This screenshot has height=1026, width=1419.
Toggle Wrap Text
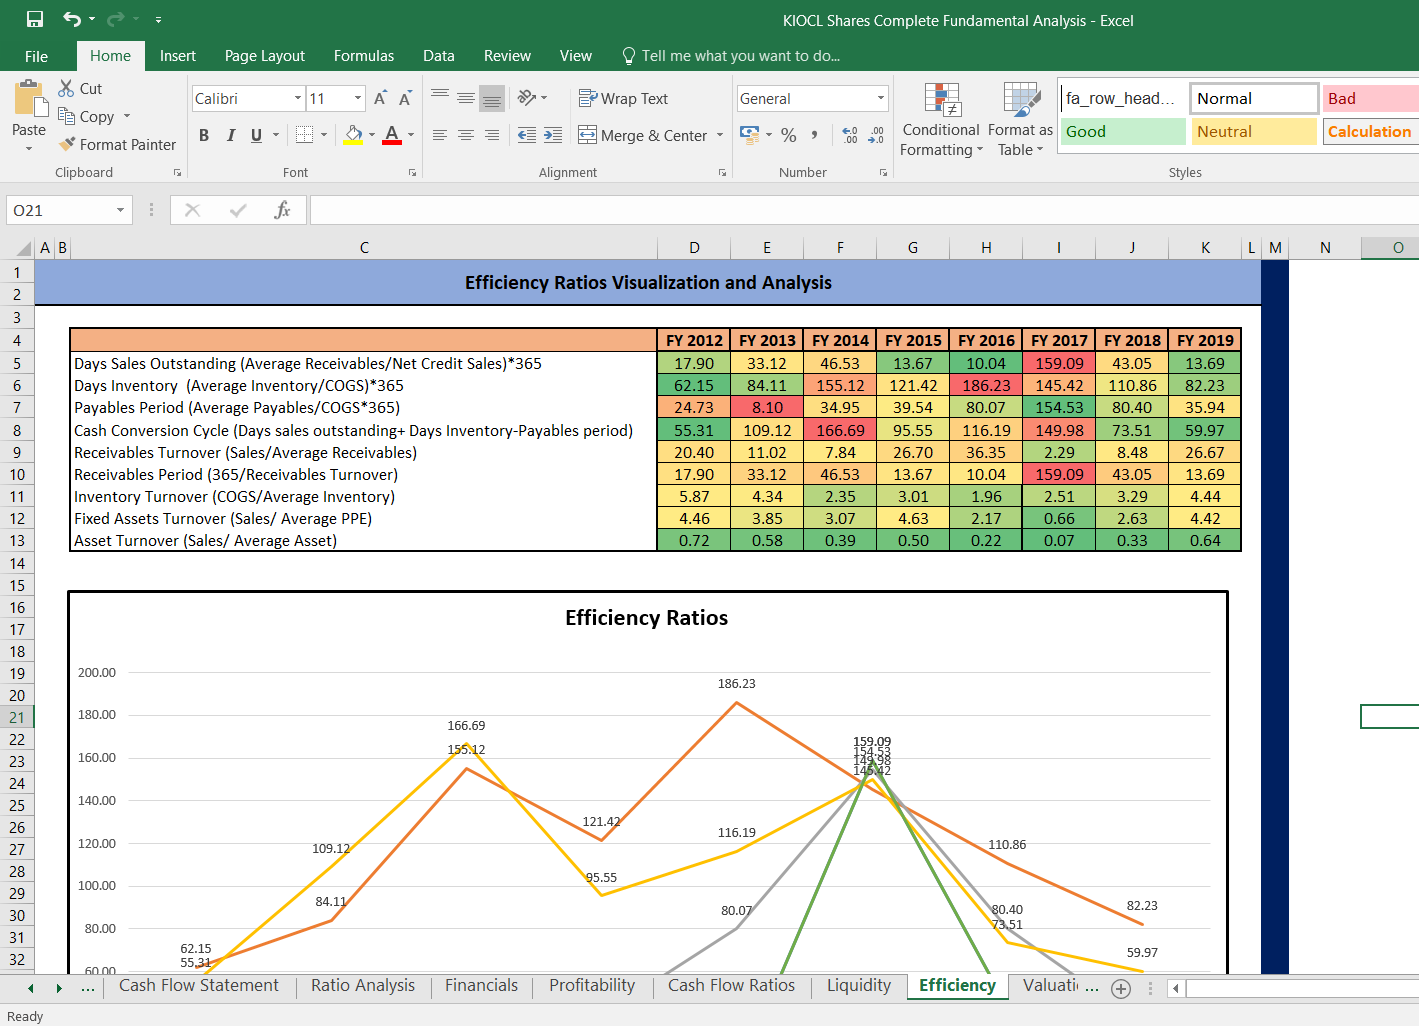pos(623,98)
